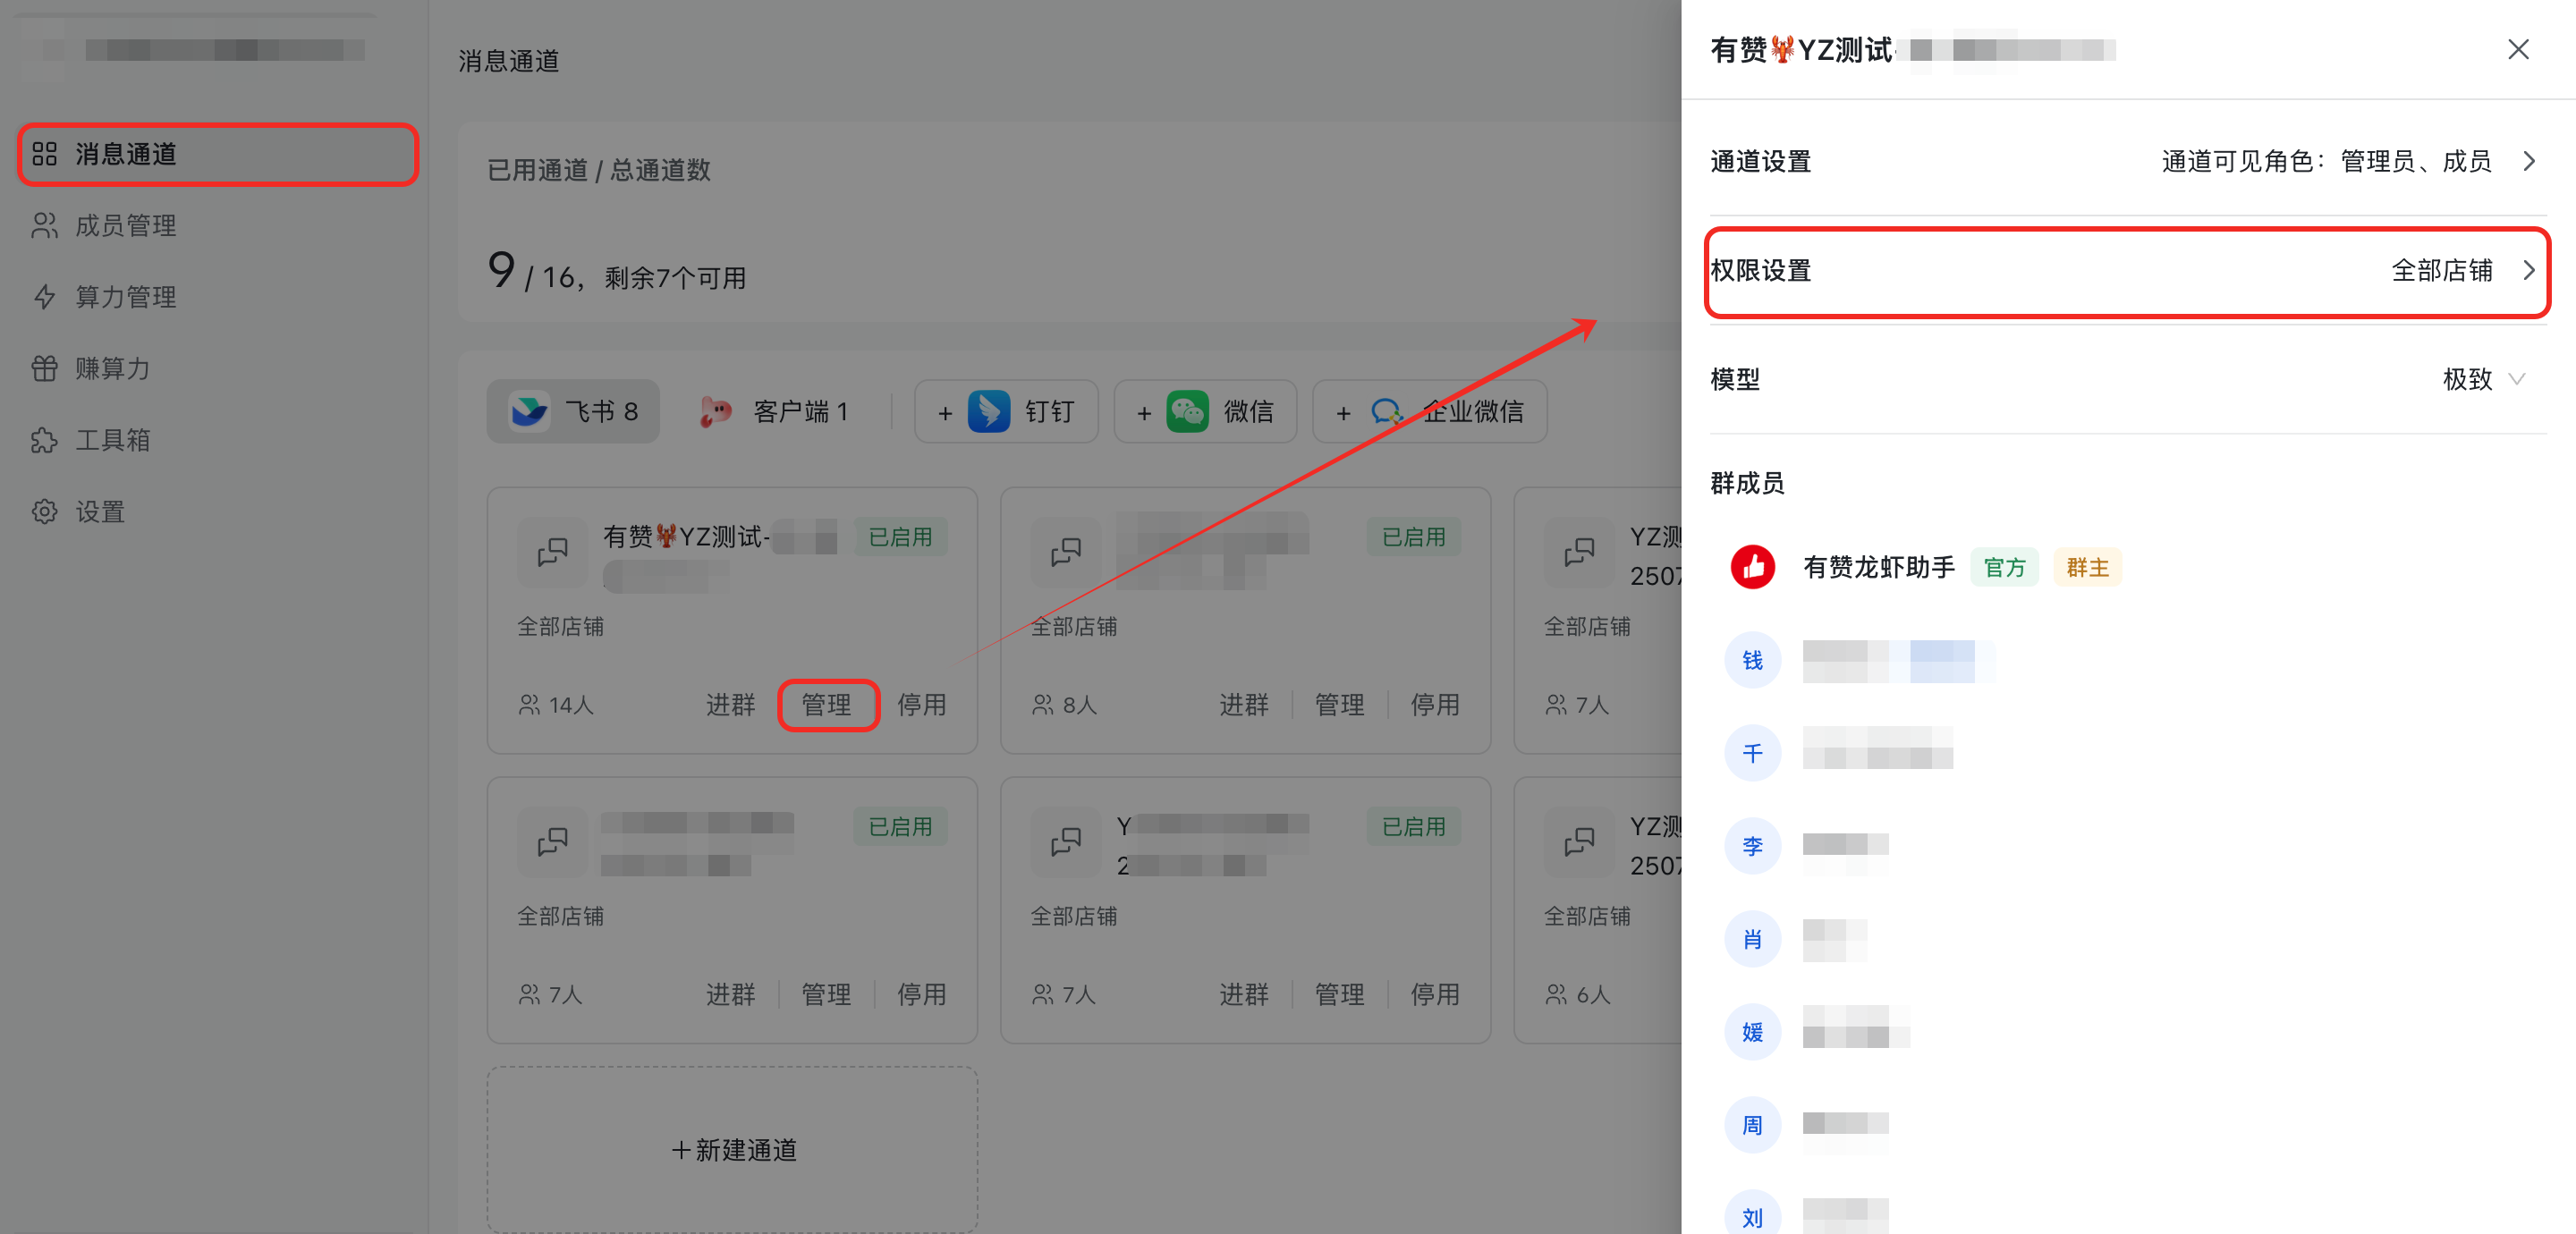Screen dimensions: 2576x1234
Task: Click the 工具箱 puzzle icon
Action: click(x=44, y=440)
